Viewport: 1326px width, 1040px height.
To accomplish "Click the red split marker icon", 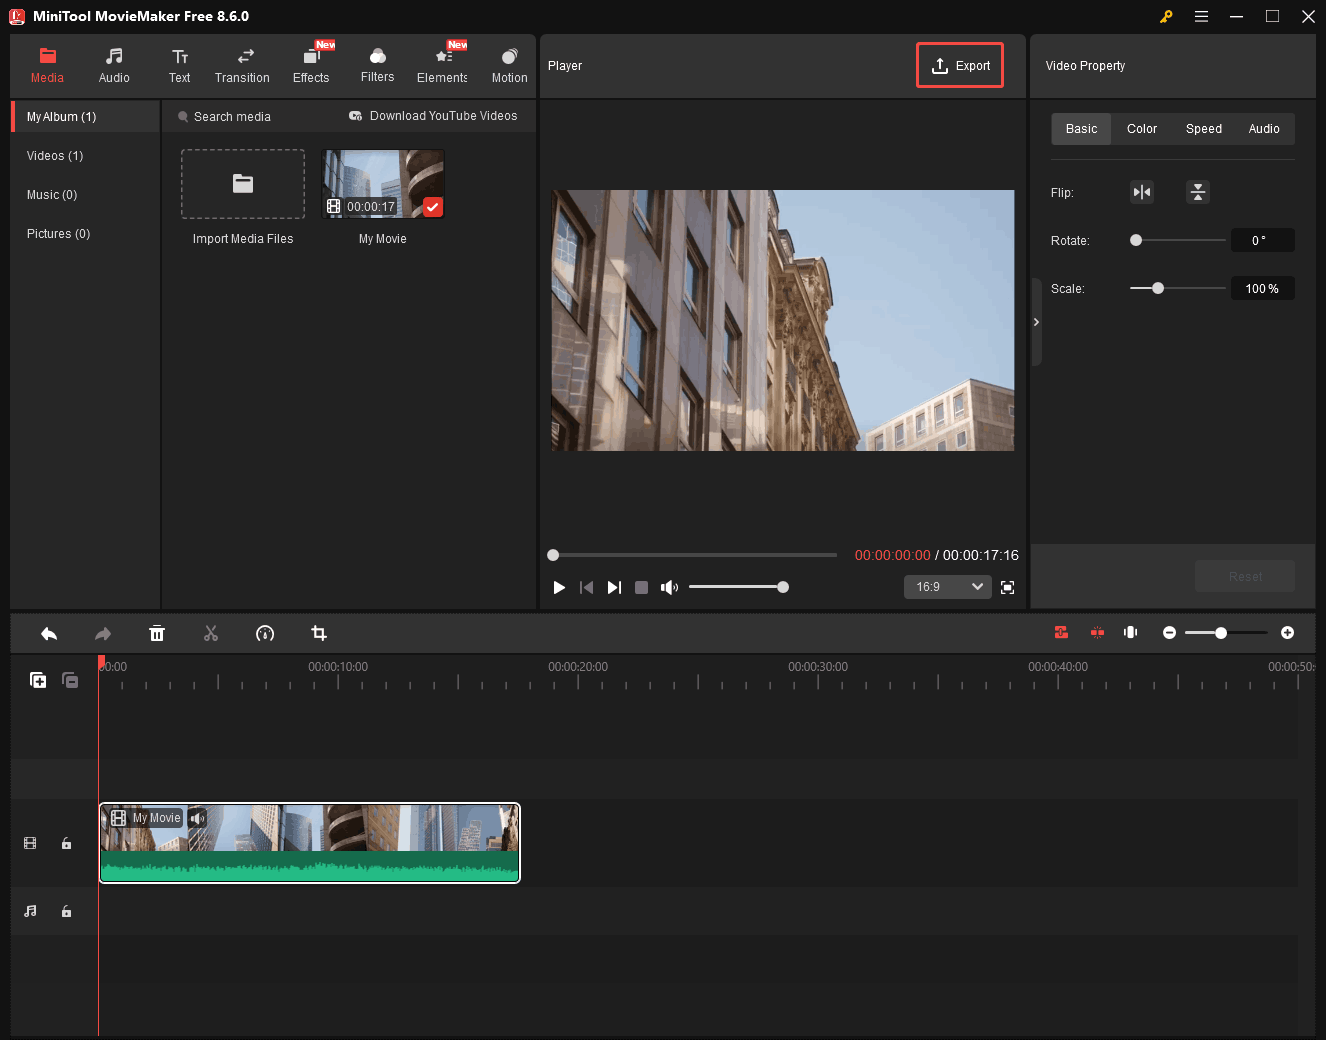I will point(1097,633).
